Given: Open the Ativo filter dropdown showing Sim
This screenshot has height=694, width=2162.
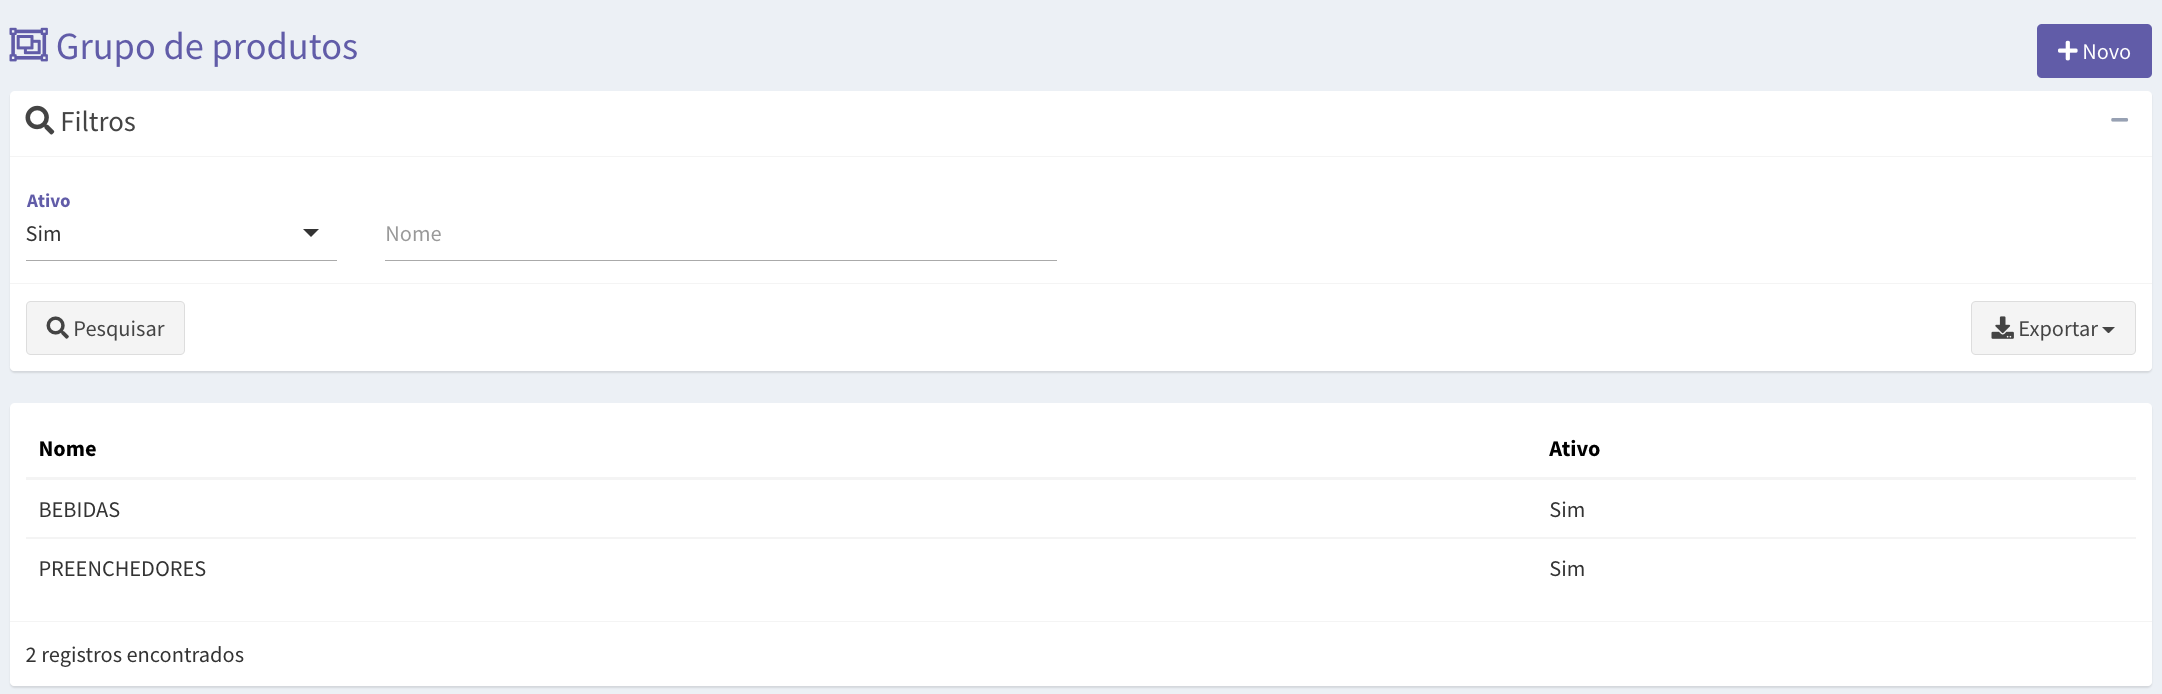Looking at the screenshot, I should 181,234.
